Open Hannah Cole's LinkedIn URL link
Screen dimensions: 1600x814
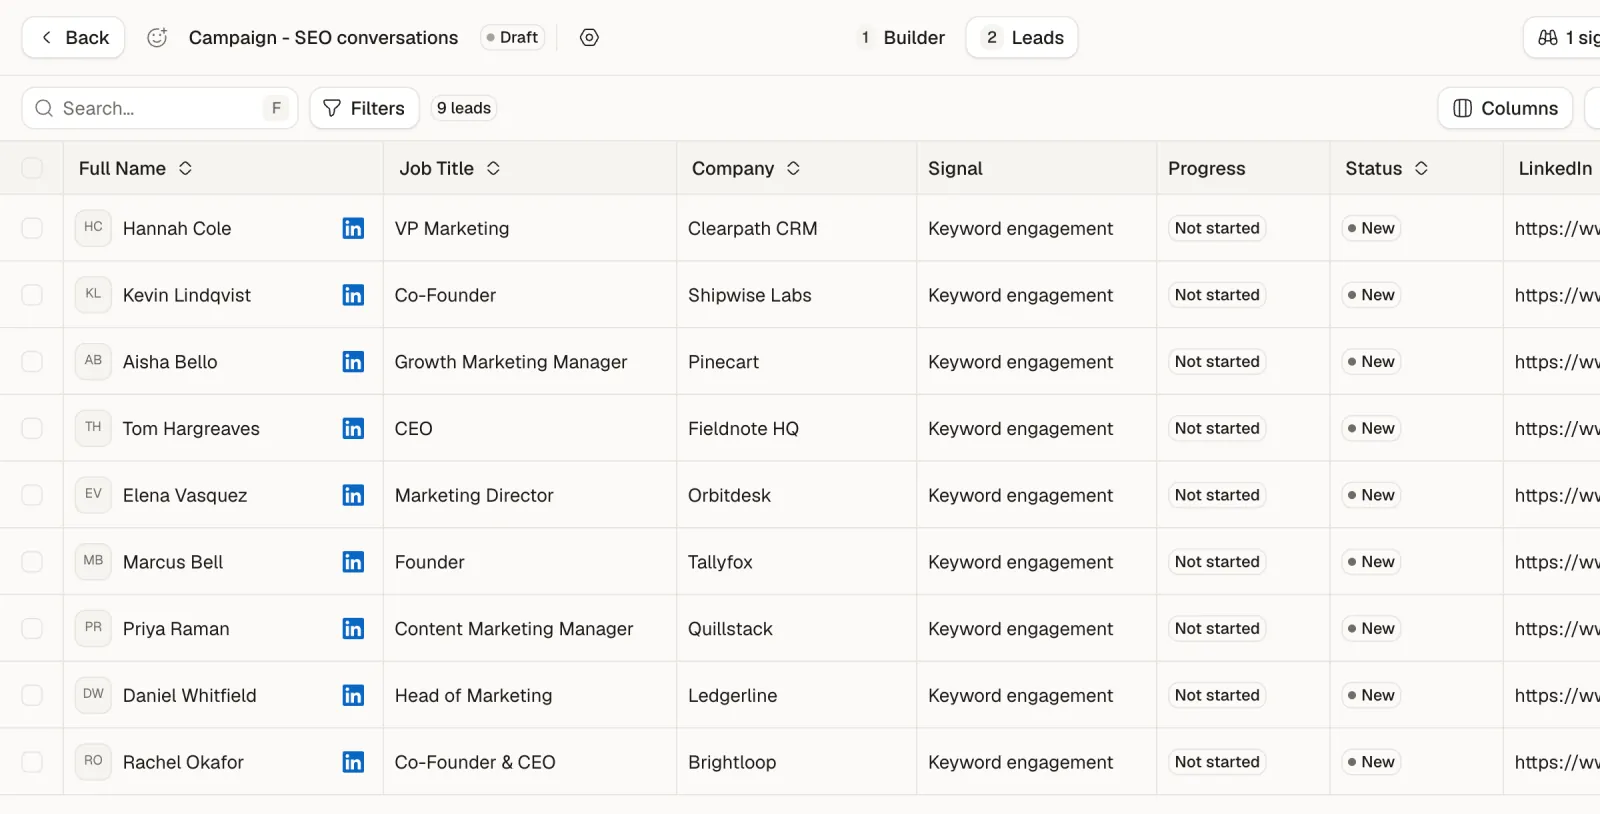pyautogui.click(x=1556, y=228)
